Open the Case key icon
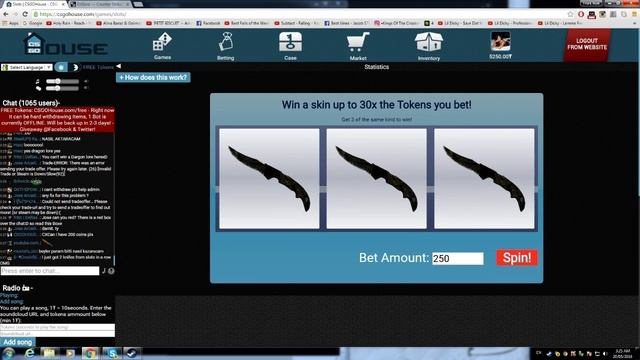 point(290,42)
